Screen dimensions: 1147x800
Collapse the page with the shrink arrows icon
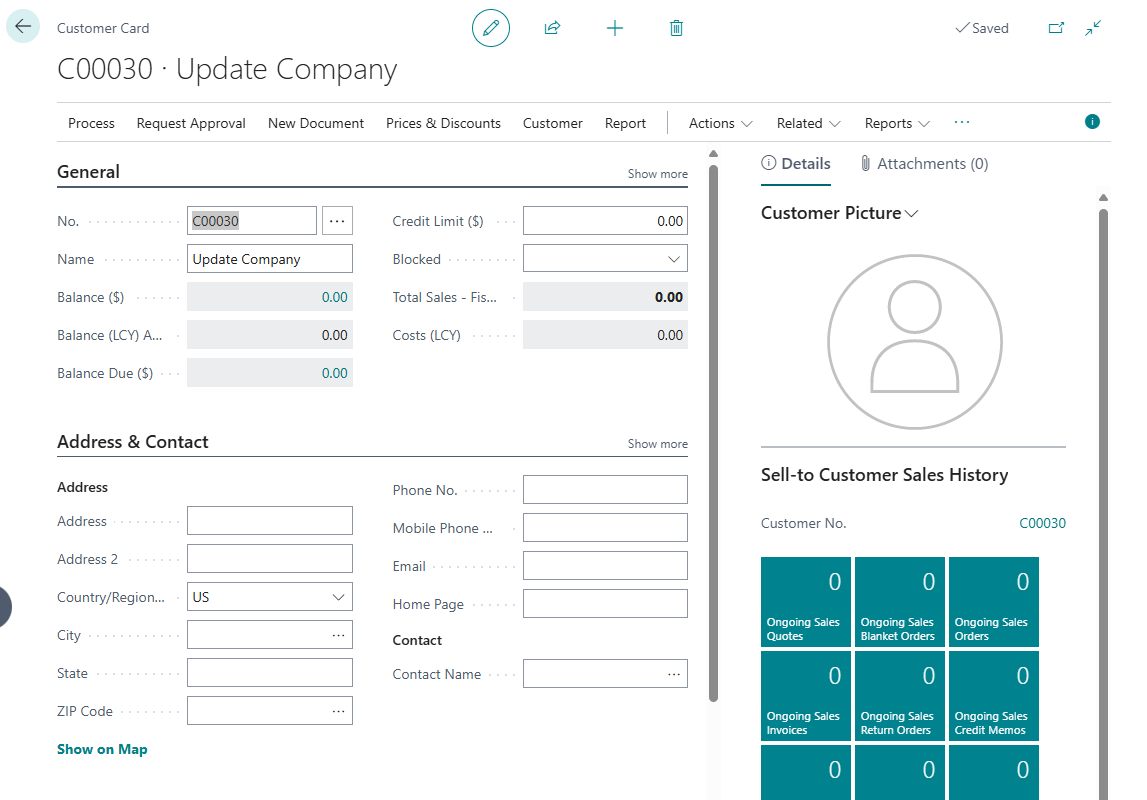click(x=1094, y=28)
